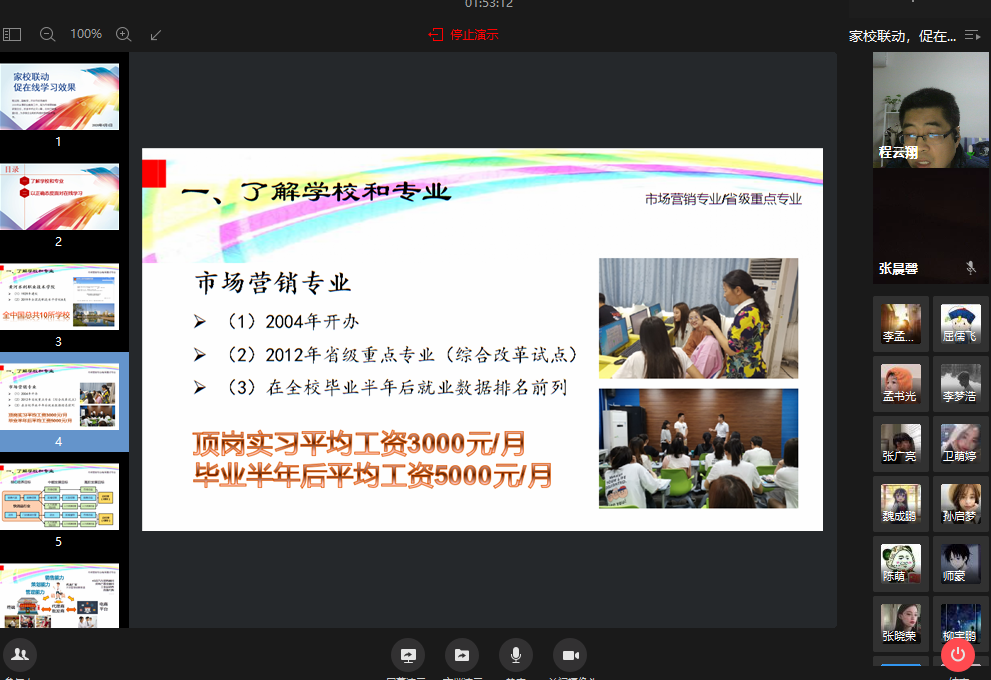The image size is (991, 680).
Task: Jump to slide 5 thumbnail
Action: [x=59, y=496]
